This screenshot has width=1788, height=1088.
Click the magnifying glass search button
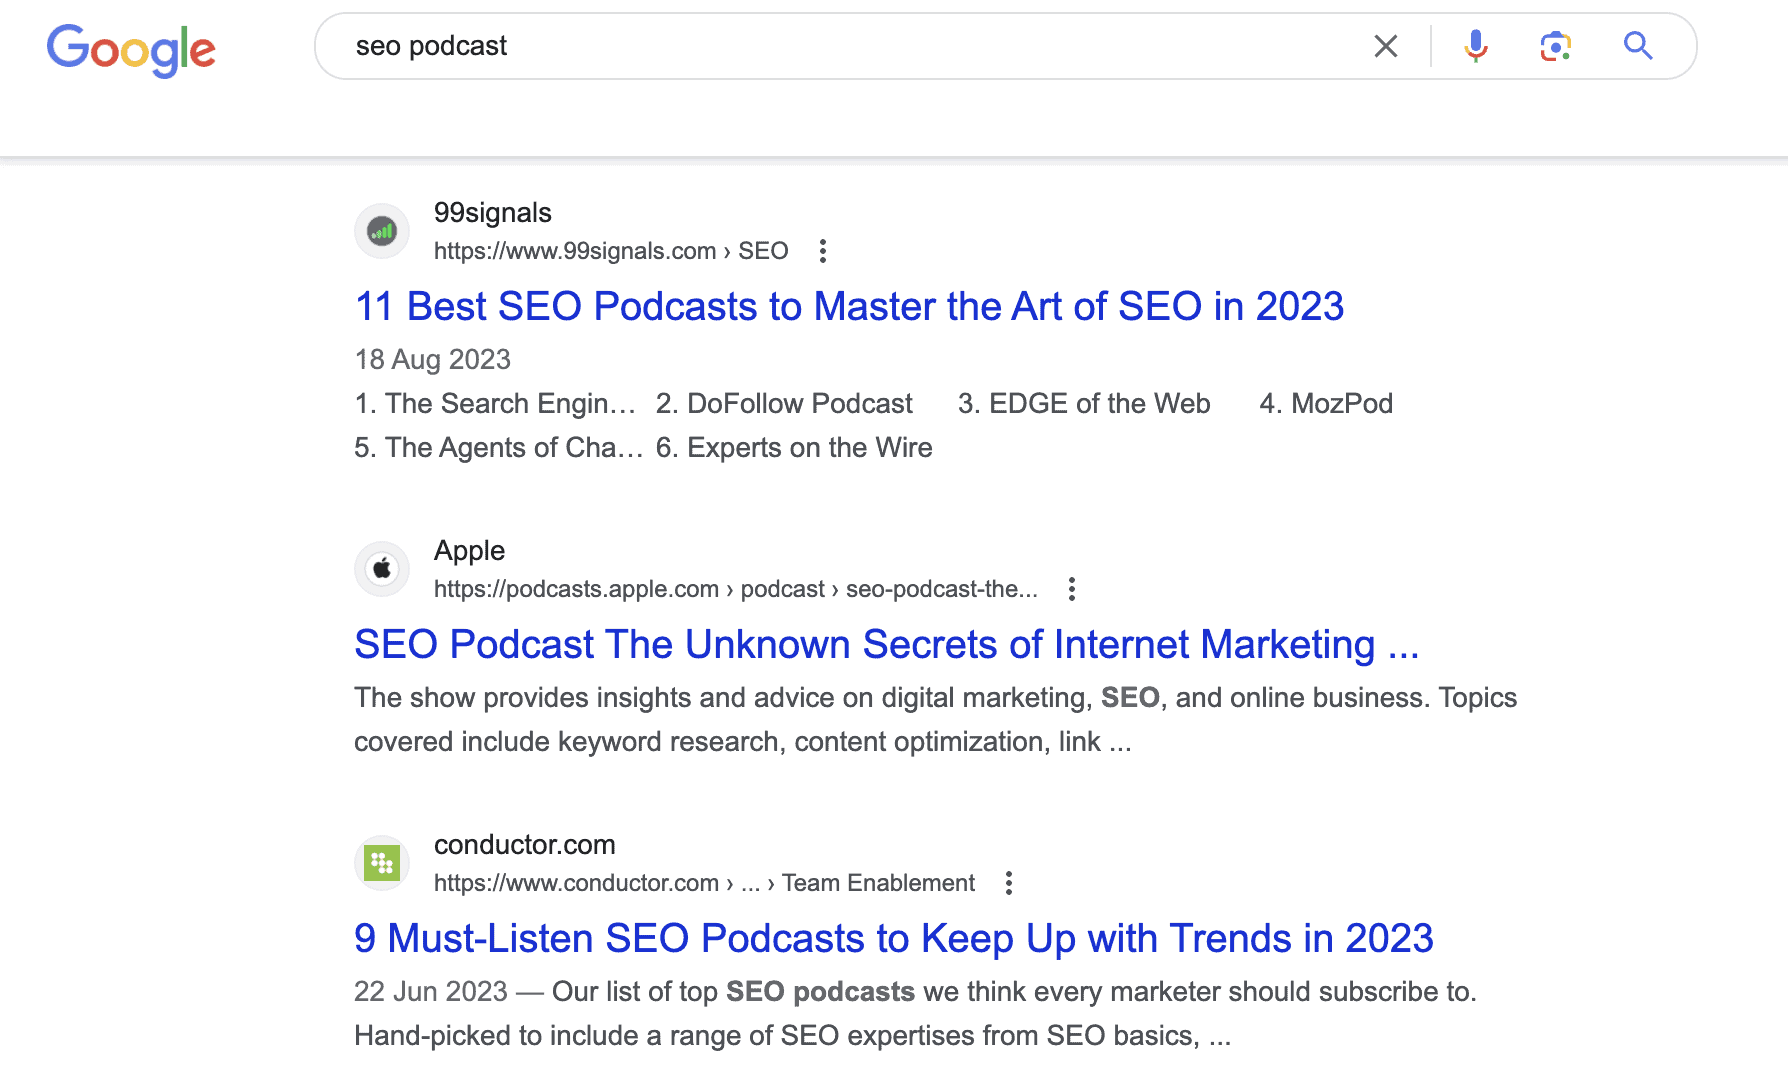point(1637,46)
